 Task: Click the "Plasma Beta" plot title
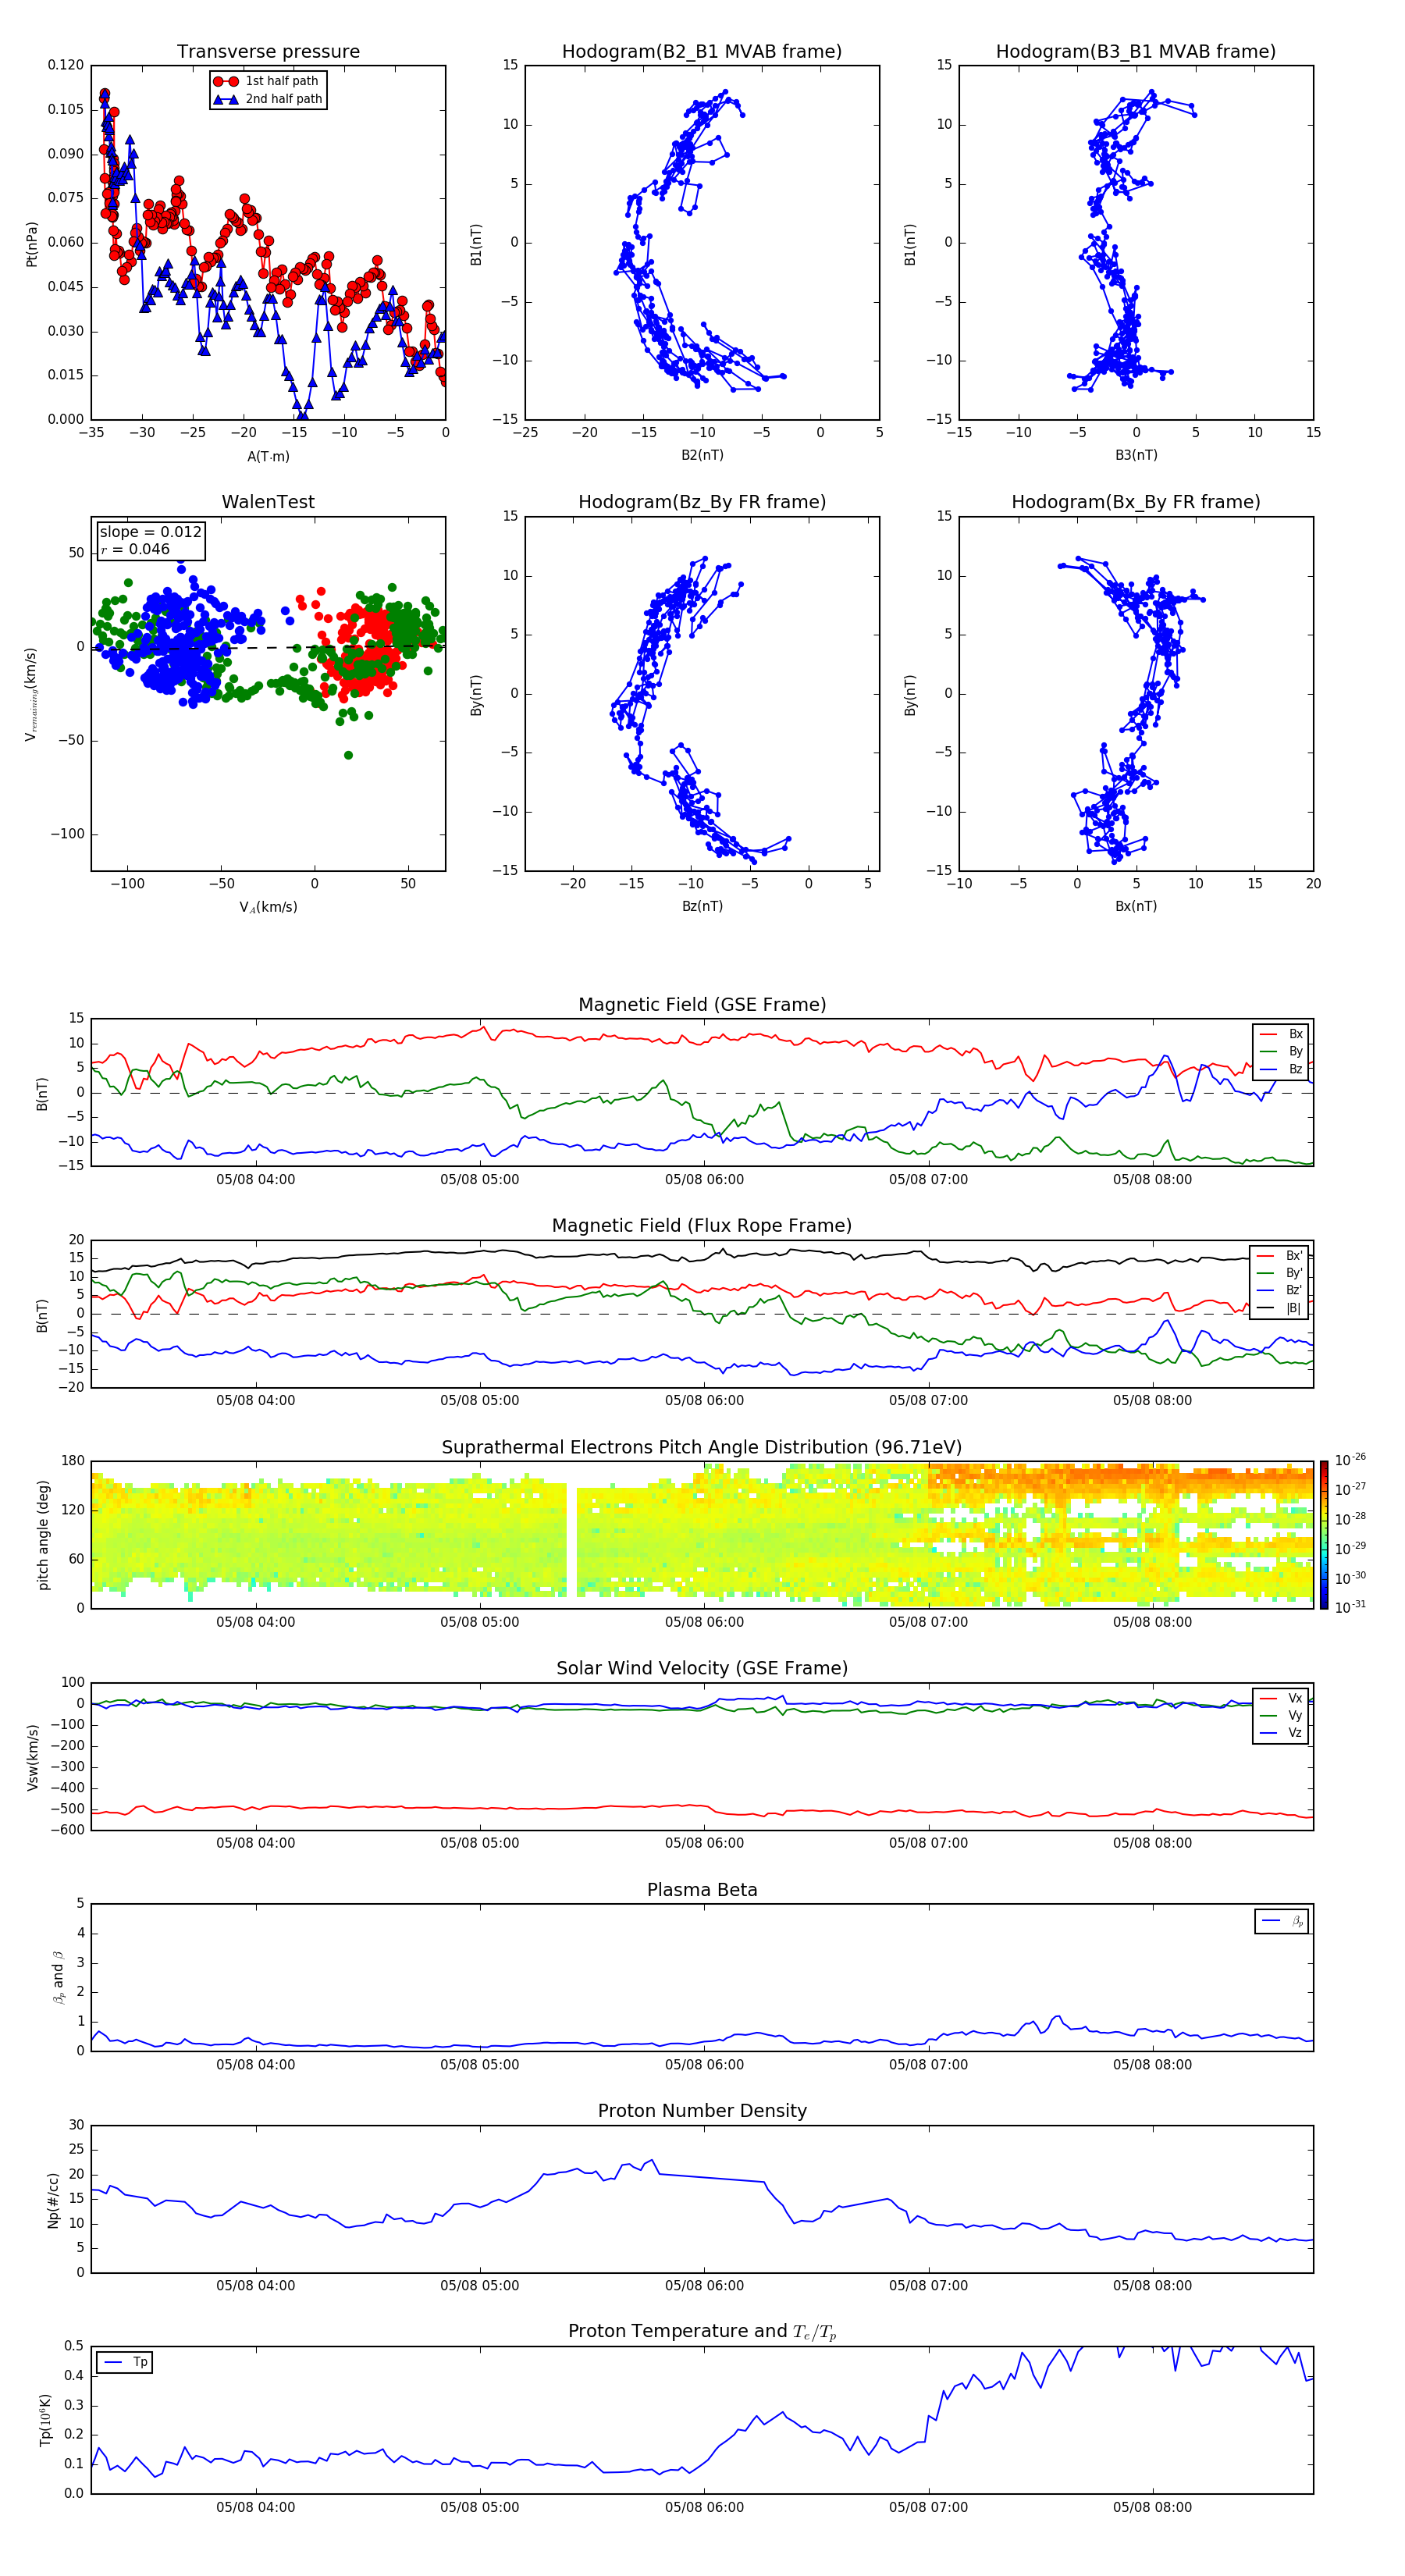[702, 1890]
